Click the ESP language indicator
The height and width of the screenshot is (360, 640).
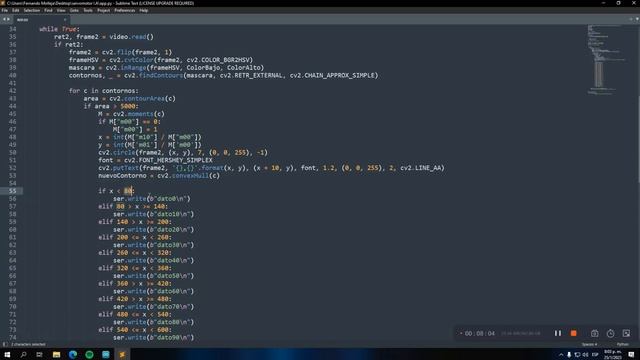point(595,354)
